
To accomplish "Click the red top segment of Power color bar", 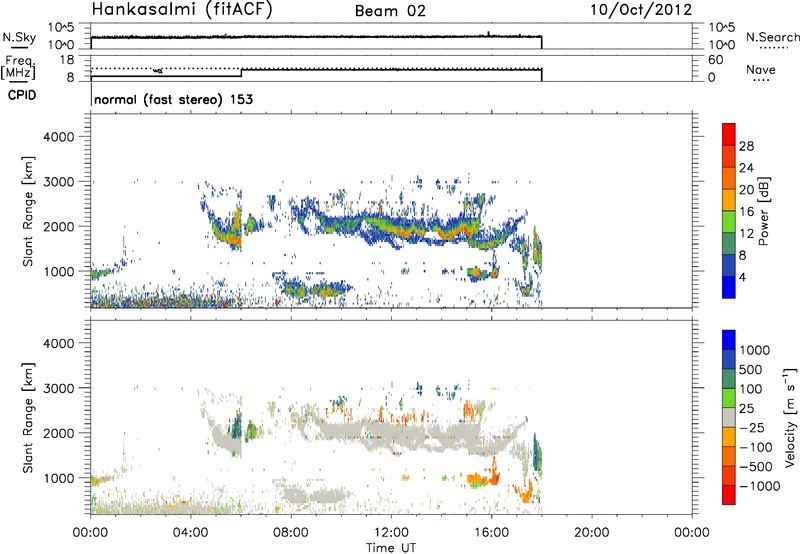I will coord(729,135).
